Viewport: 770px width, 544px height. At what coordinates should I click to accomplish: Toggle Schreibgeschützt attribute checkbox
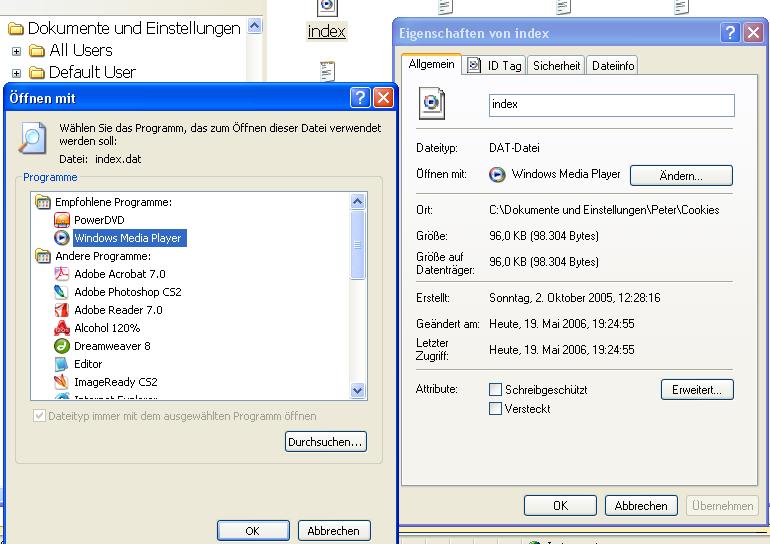tap(495, 390)
